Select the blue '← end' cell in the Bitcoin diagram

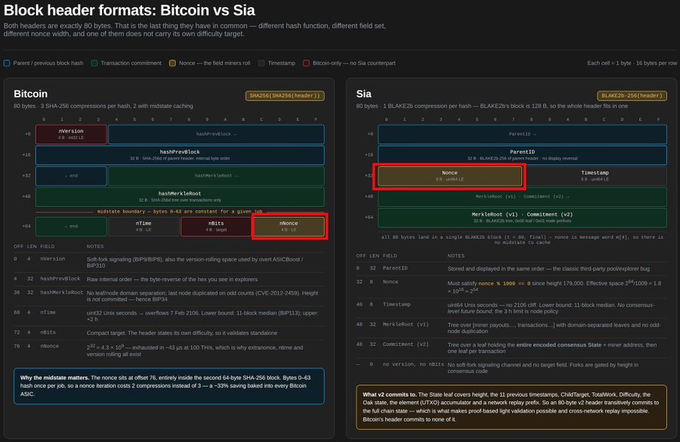click(x=71, y=176)
